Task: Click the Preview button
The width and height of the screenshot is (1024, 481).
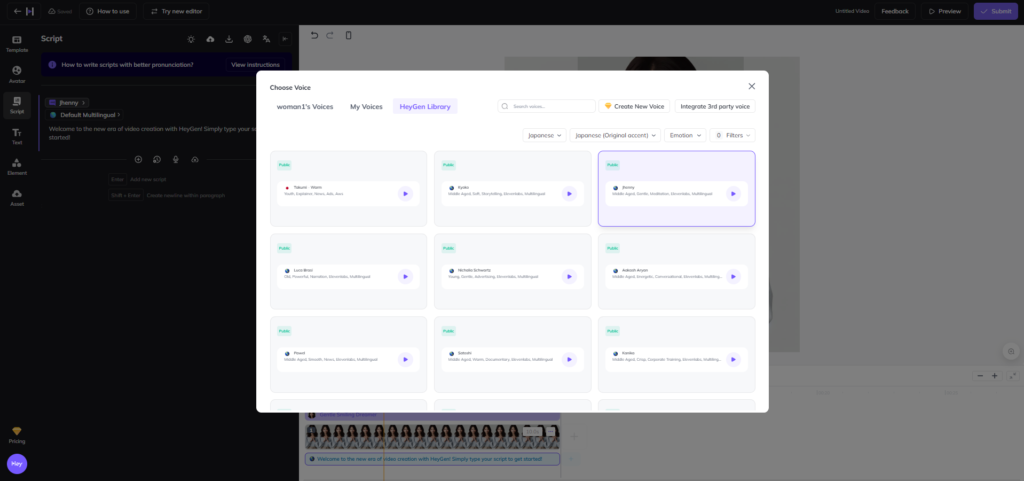Action: coord(944,11)
